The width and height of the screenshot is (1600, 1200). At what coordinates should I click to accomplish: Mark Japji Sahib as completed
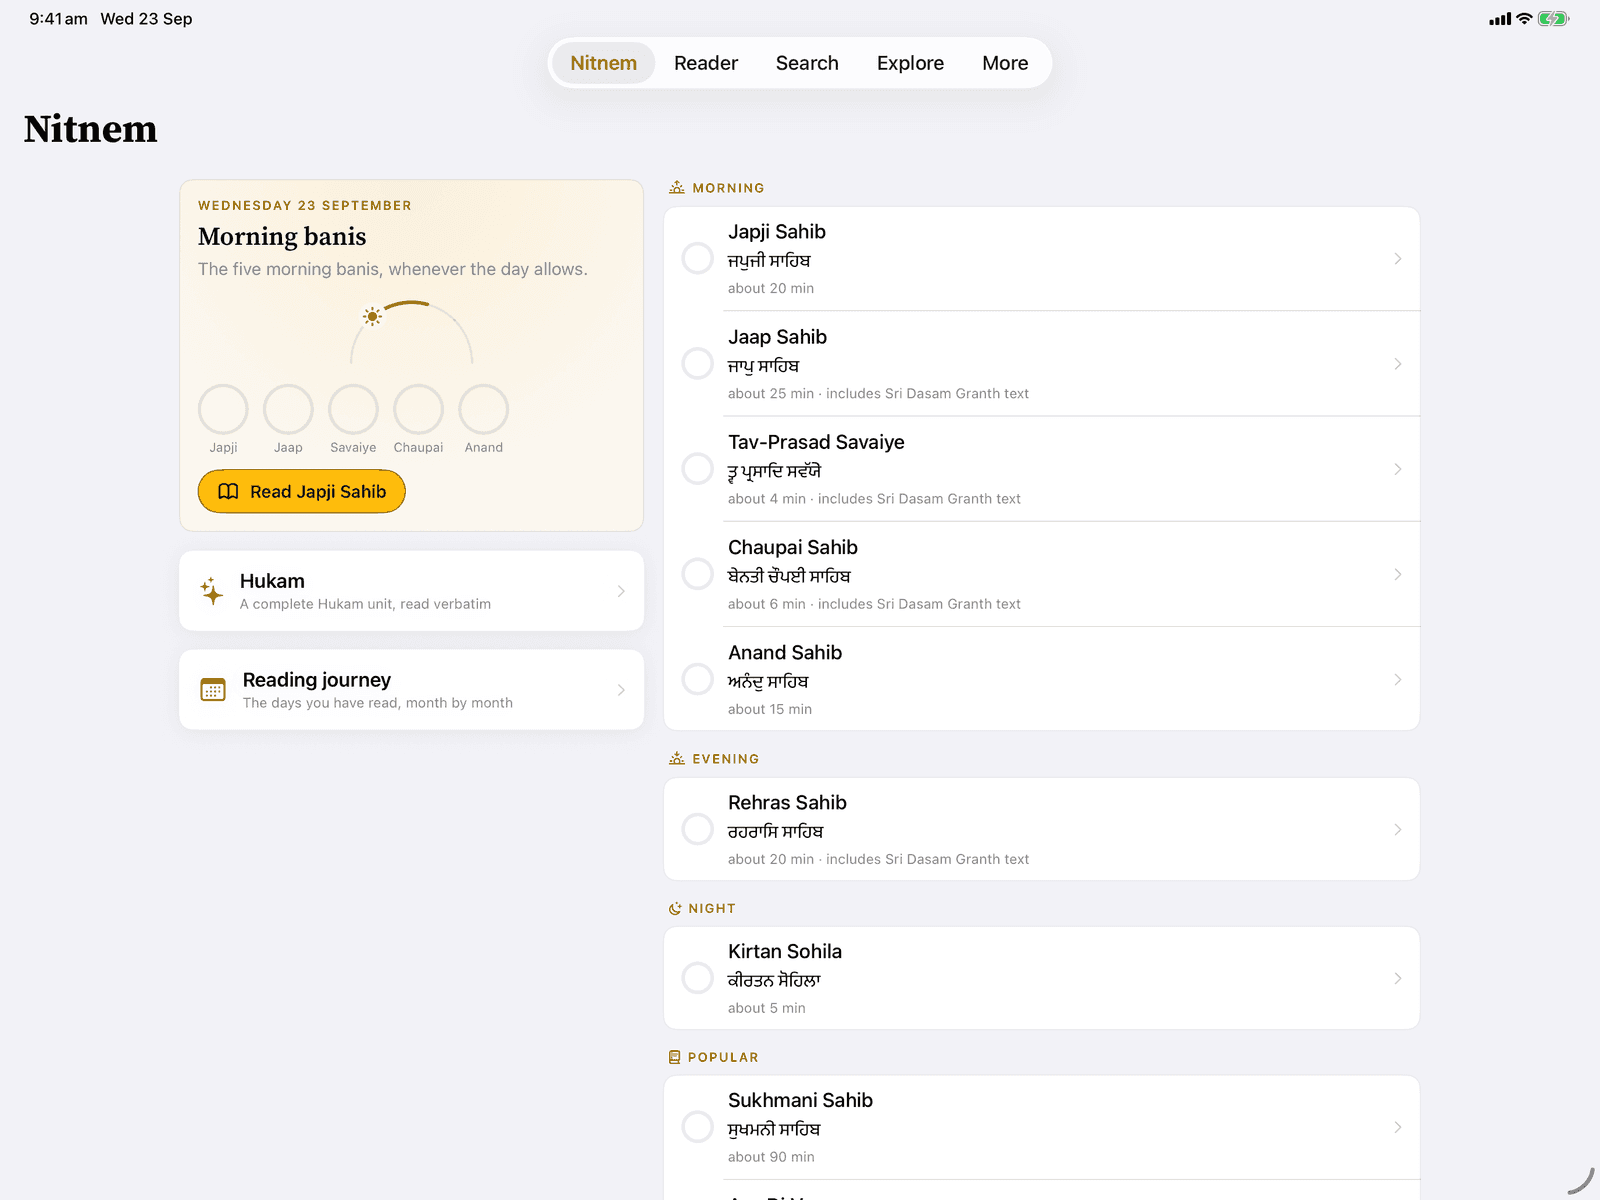point(697,259)
